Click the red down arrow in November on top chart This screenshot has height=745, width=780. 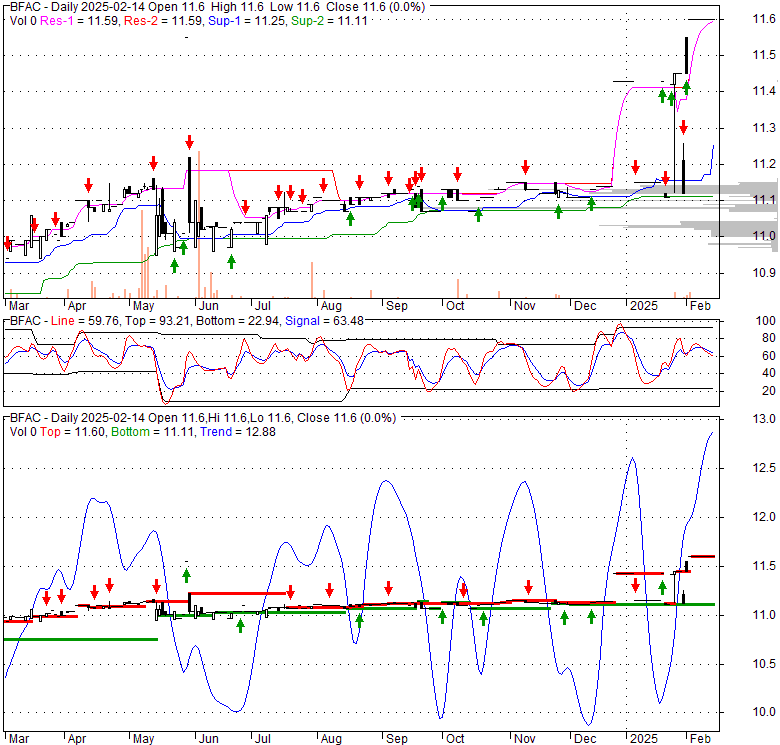click(524, 166)
